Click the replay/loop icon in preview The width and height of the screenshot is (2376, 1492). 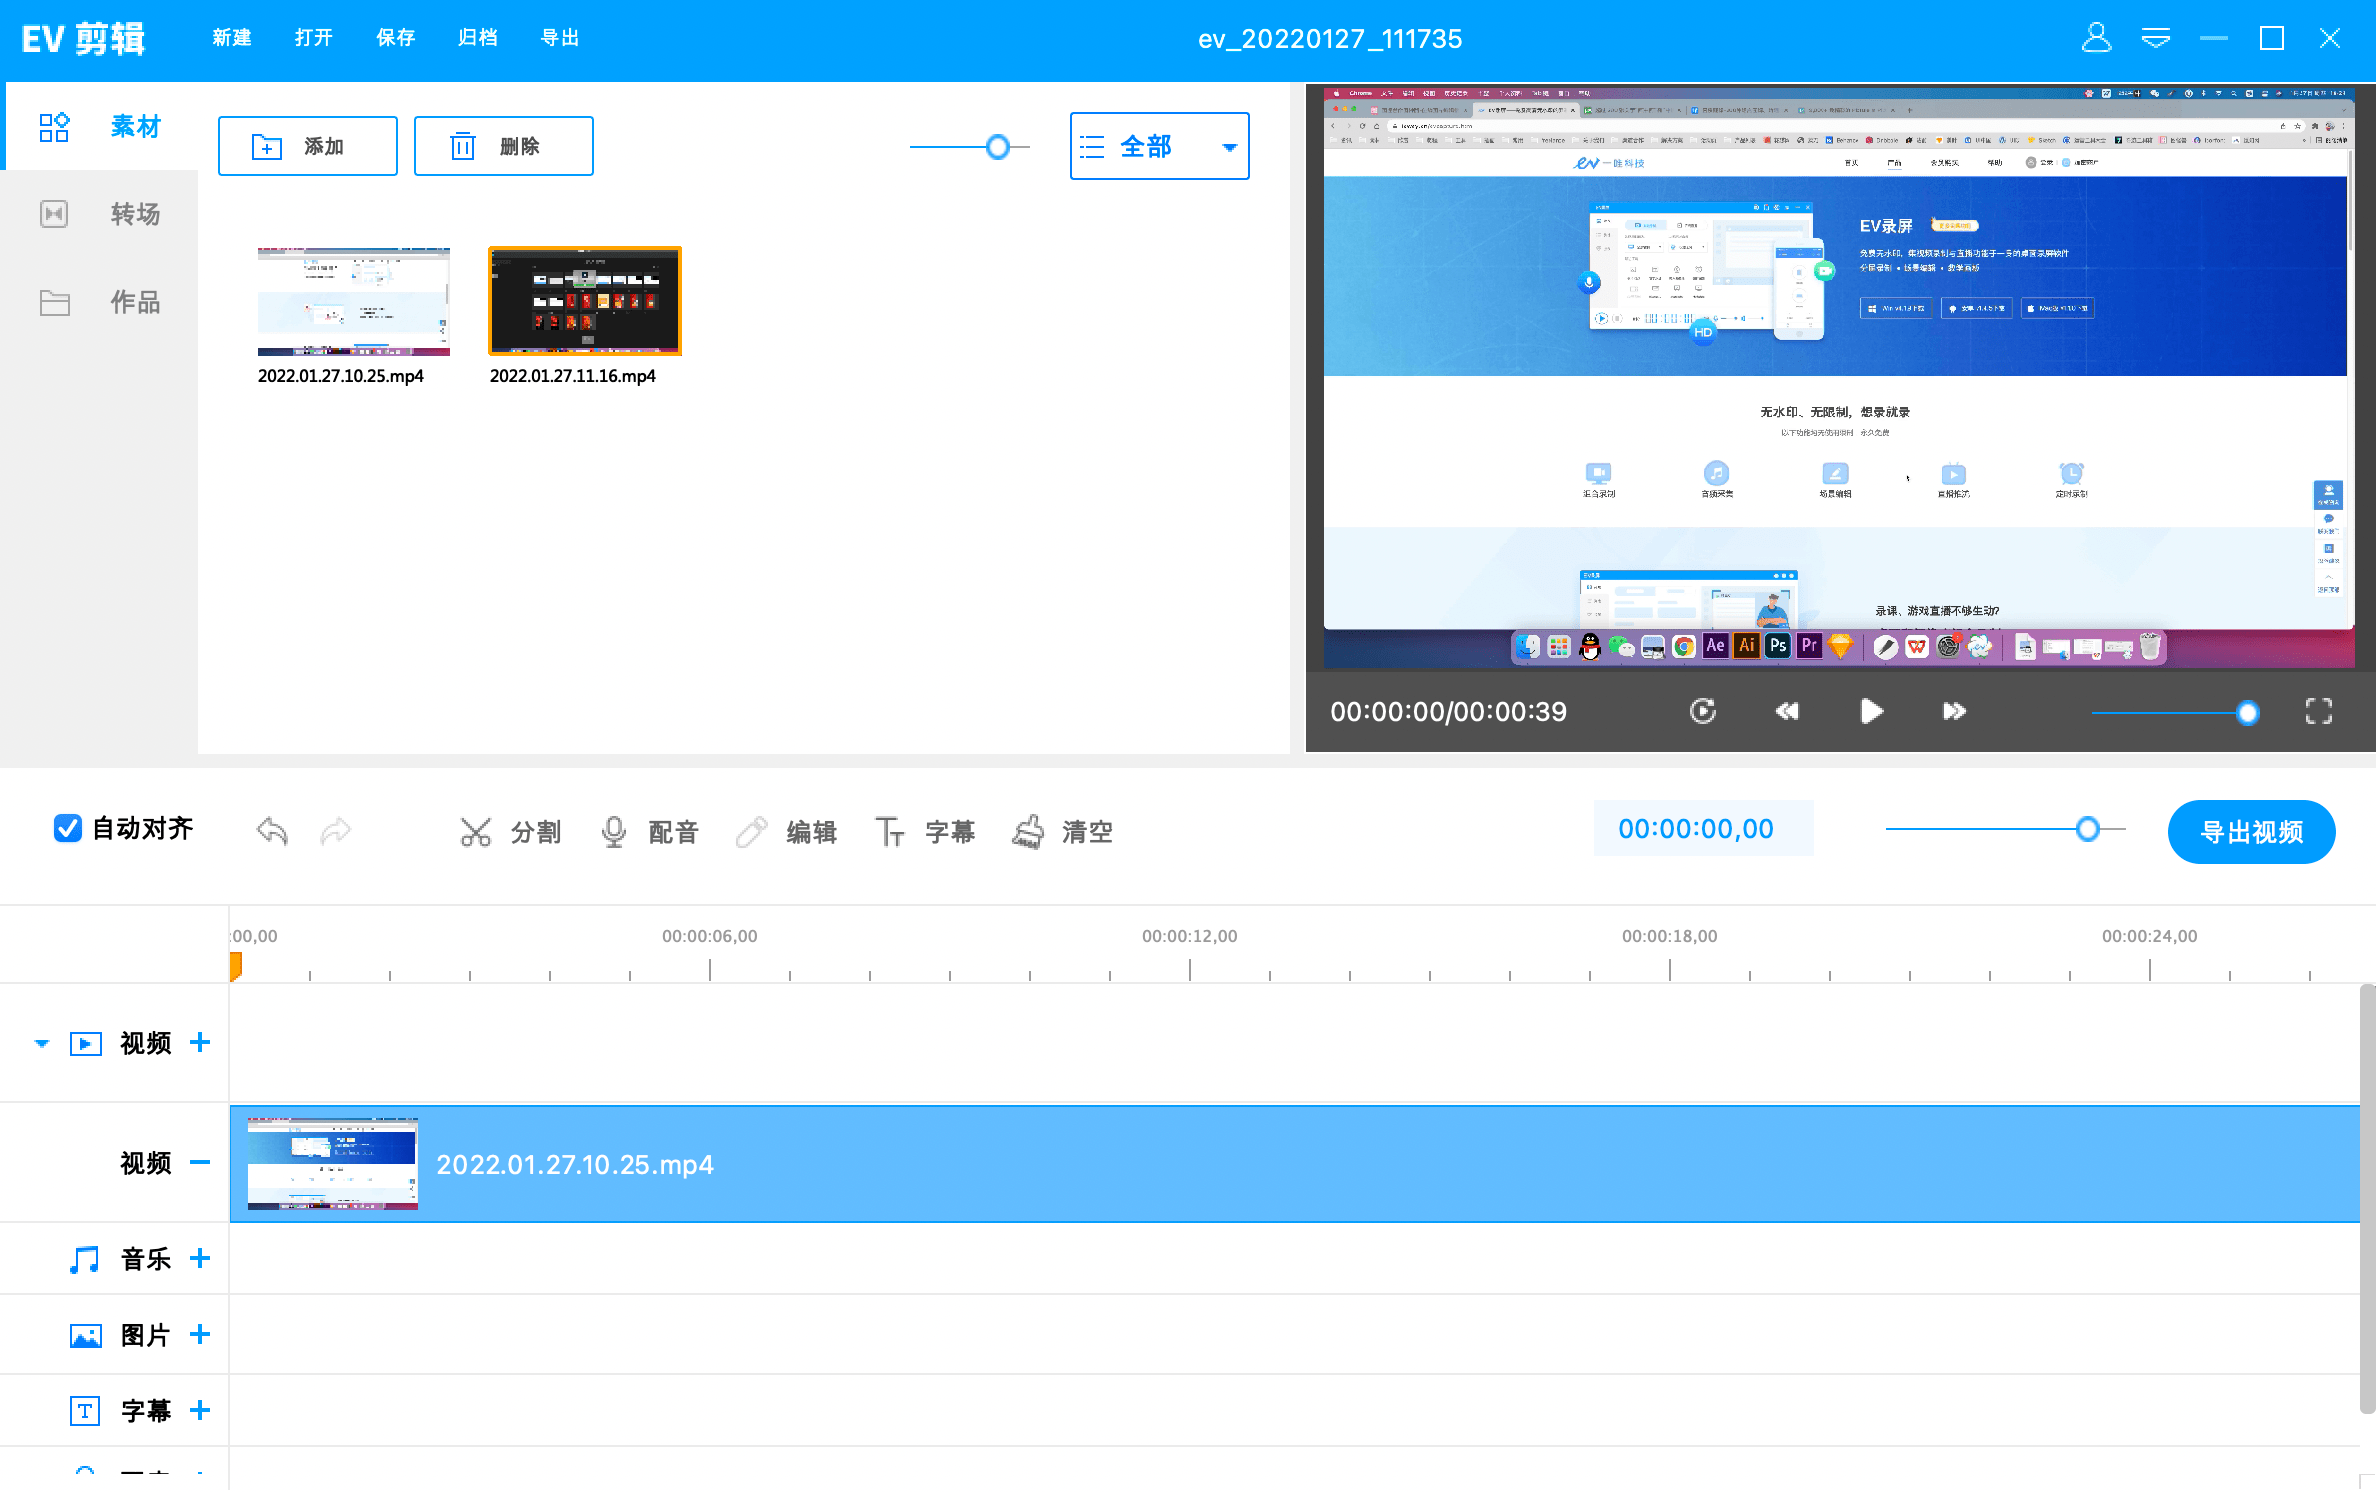pos(1703,711)
